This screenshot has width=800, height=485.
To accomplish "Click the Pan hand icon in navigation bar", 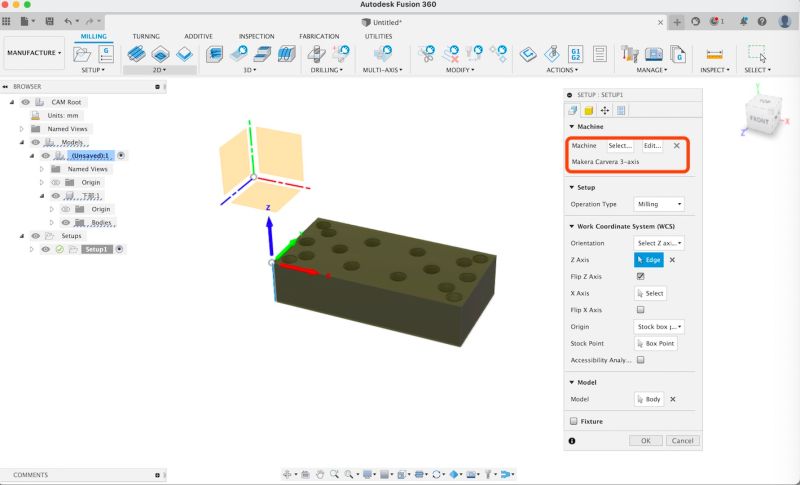I will [320, 474].
